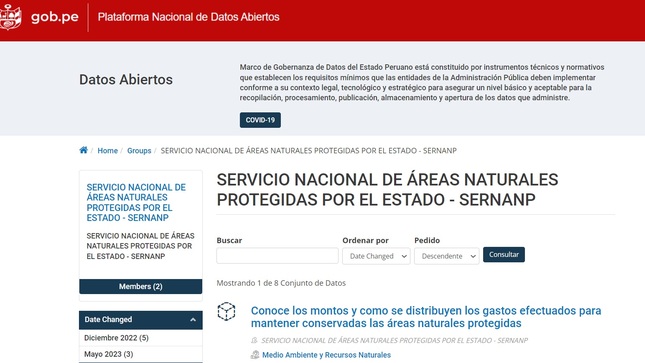Click the category icon beside Medio Ambiente

(x=255, y=355)
